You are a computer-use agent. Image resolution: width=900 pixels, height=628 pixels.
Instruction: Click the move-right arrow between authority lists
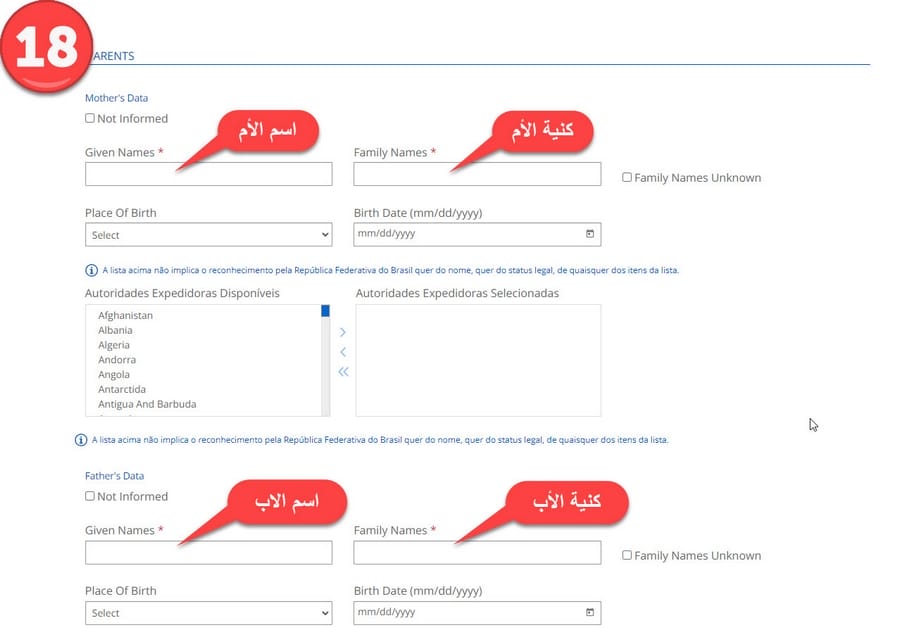click(343, 332)
